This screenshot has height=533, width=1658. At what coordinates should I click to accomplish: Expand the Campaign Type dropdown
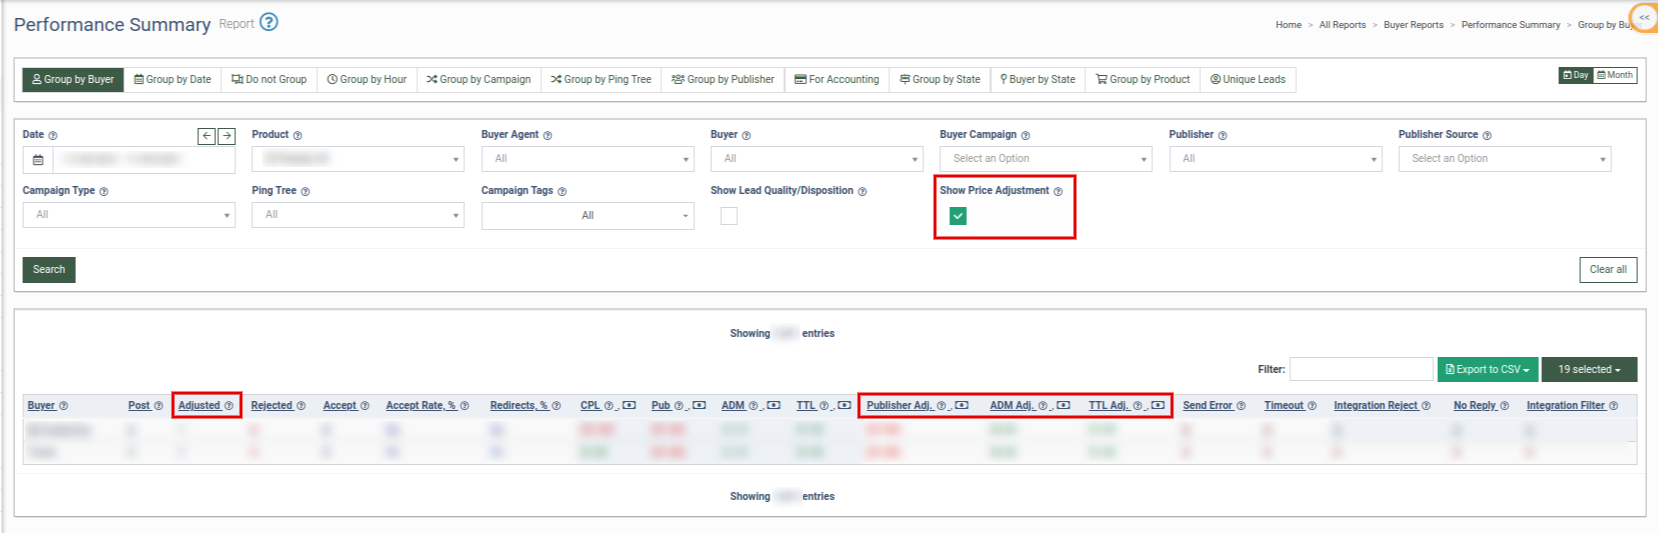129,215
